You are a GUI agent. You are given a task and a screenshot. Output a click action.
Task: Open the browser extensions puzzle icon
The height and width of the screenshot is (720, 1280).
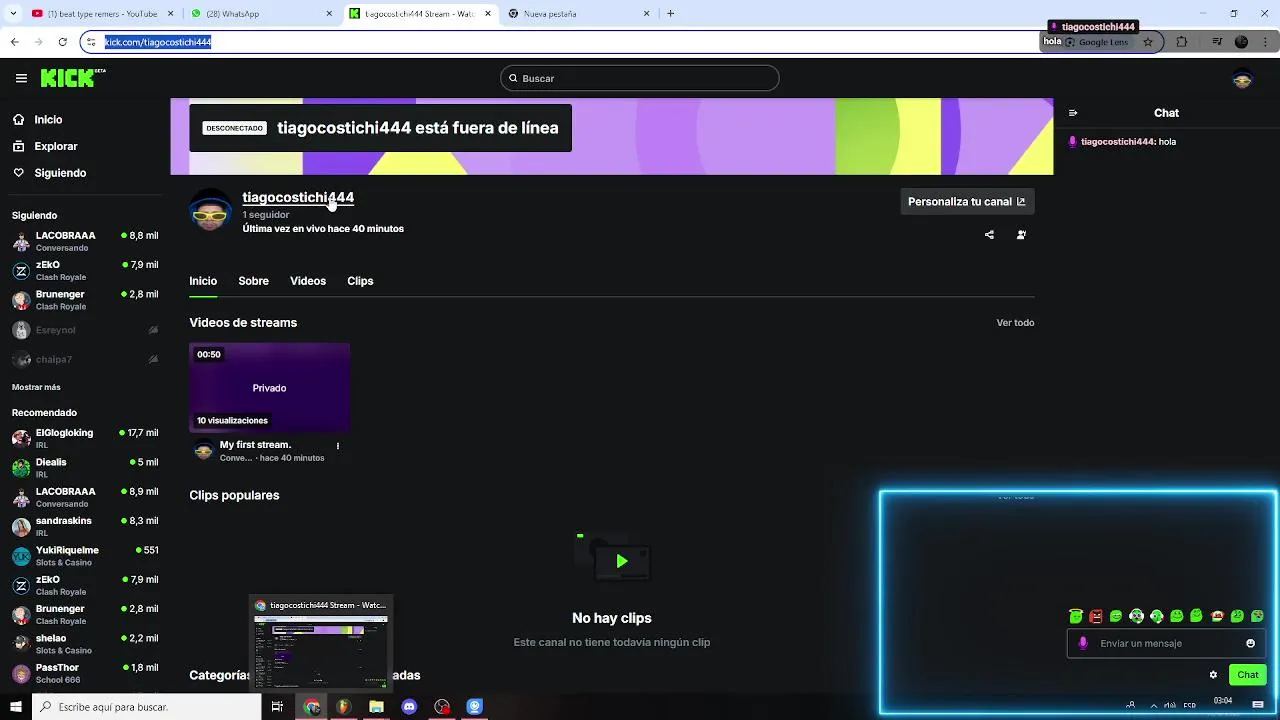click(x=1182, y=42)
